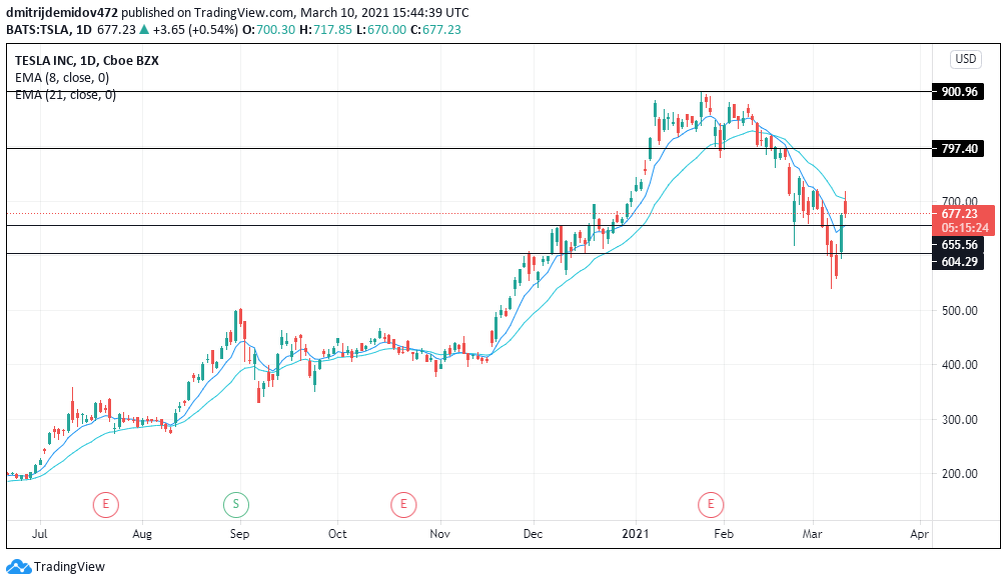
Task: Click the EMA (21, close, 0) indicator legend
Action: (65, 95)
